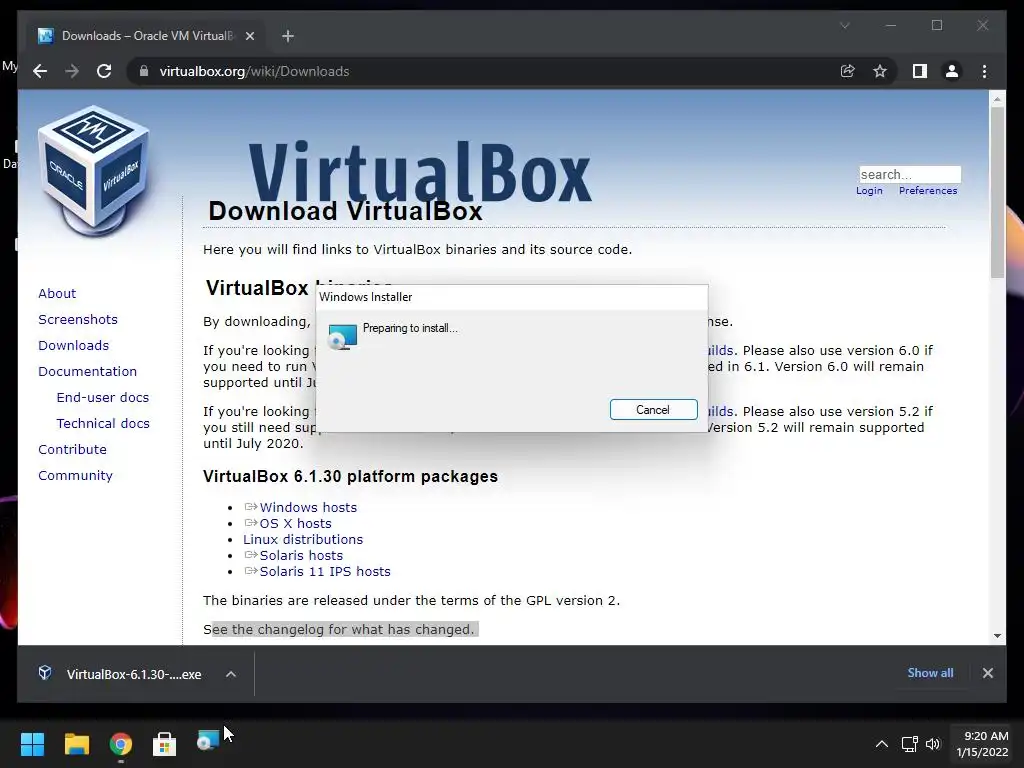Open the clock showing 9:20 AM

(x=983, y=744)
